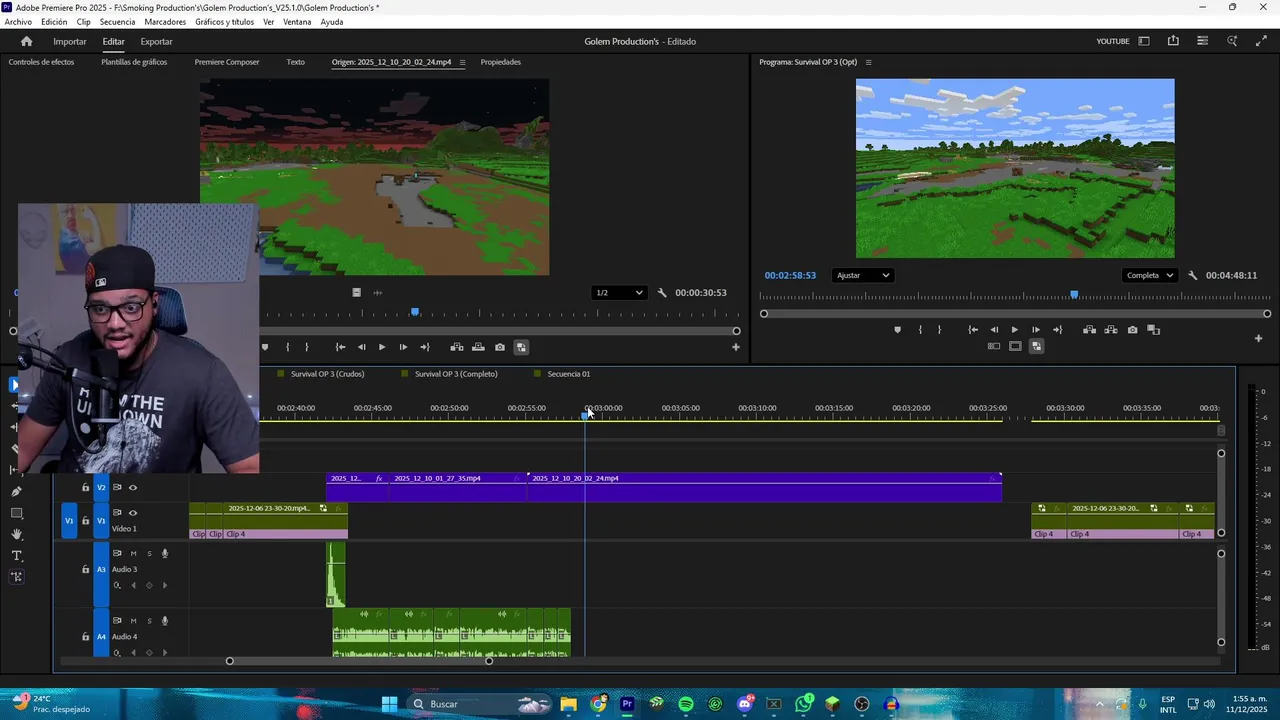
Task: Switch to the Premiere Composer tab
Action: pos(227,62)
